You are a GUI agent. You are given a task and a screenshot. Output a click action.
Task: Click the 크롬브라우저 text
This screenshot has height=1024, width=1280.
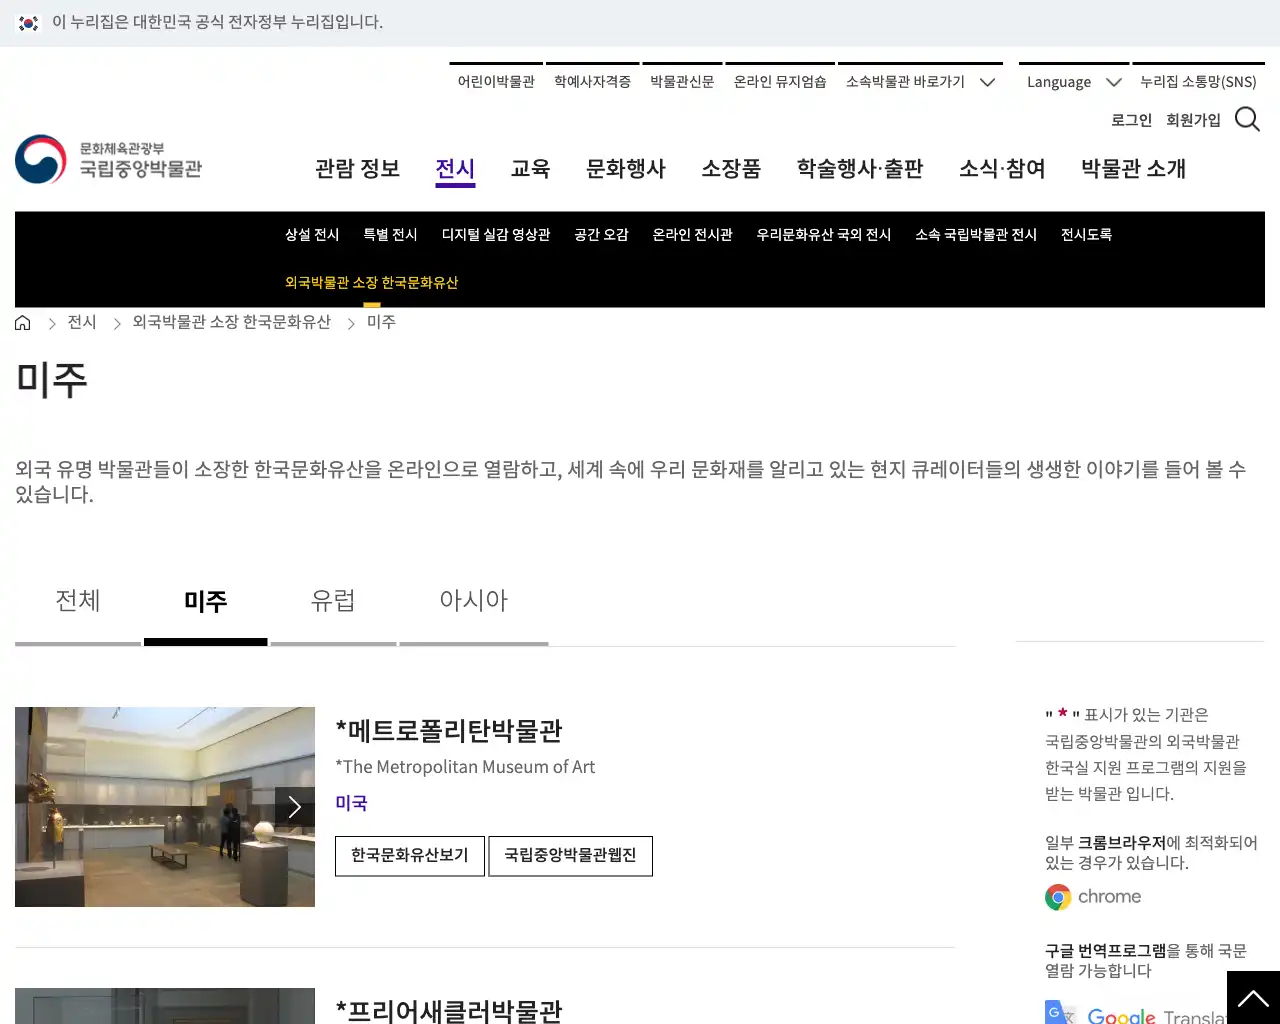click(1121, 843)
